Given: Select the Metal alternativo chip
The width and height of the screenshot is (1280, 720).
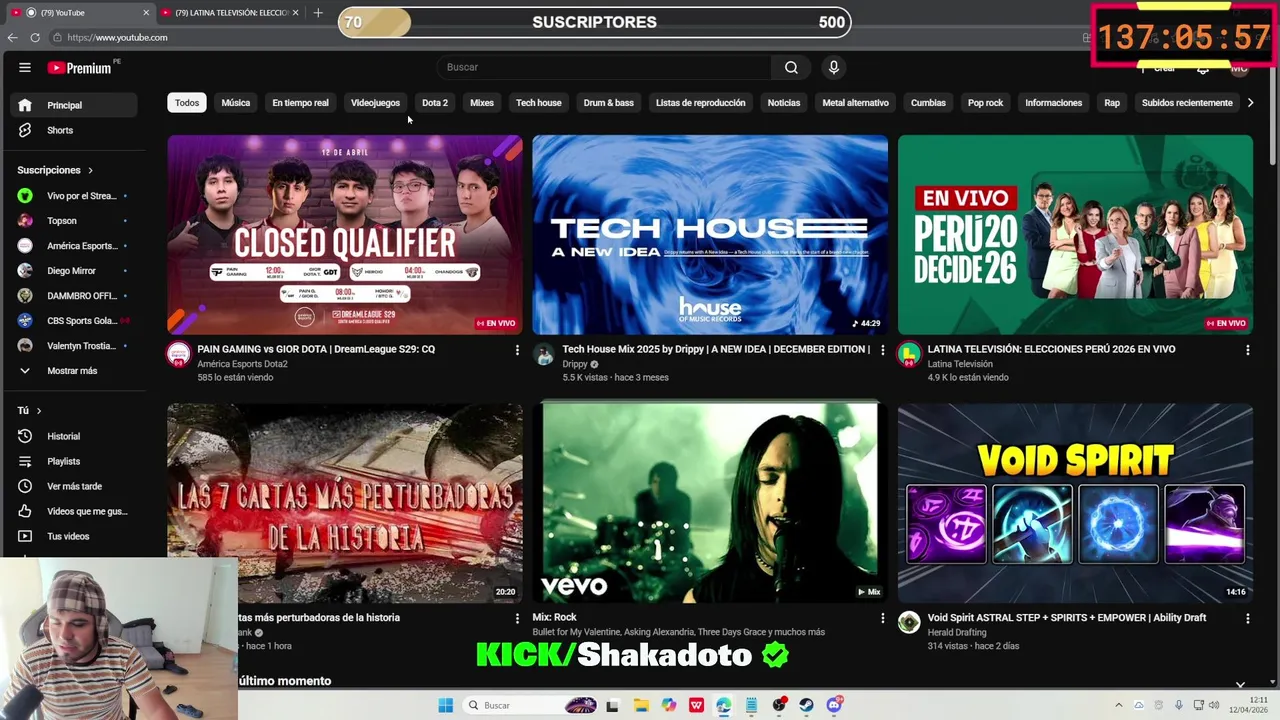Looking at the screenshot, I should (855, 103).
